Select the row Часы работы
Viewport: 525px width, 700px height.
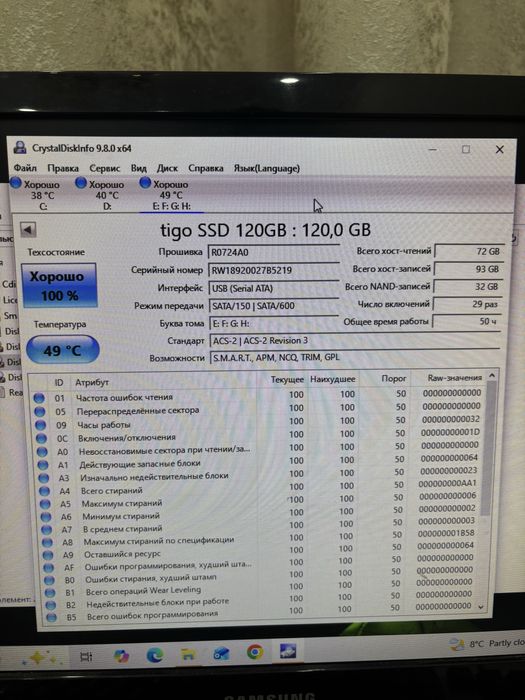[x=258, y=422]
